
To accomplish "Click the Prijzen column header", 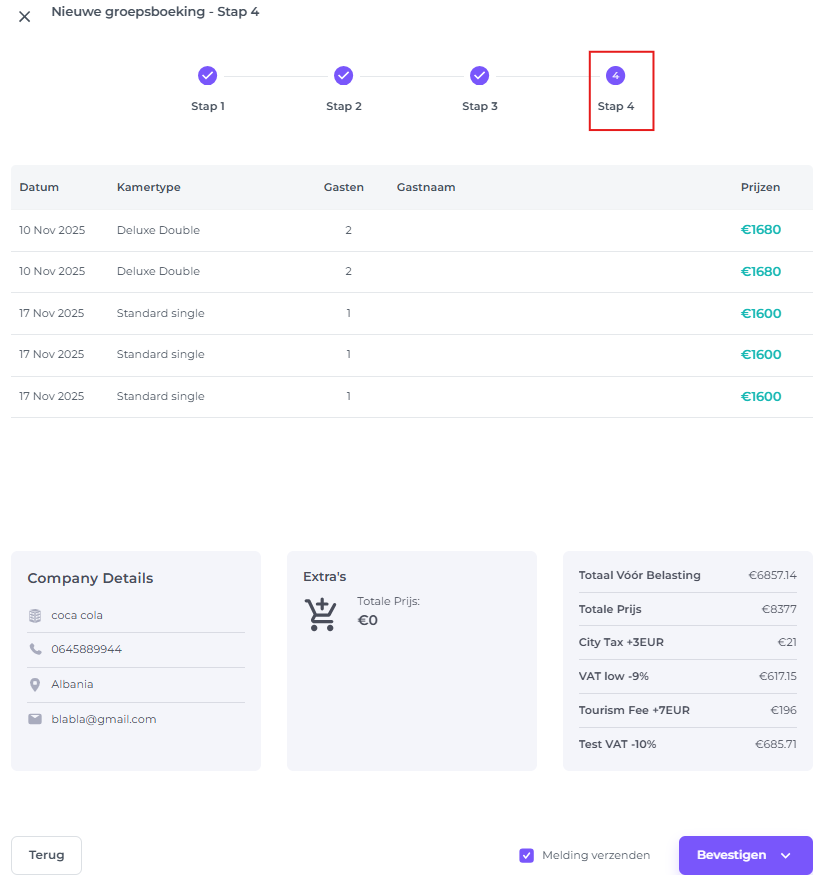I will pos(760,187).
